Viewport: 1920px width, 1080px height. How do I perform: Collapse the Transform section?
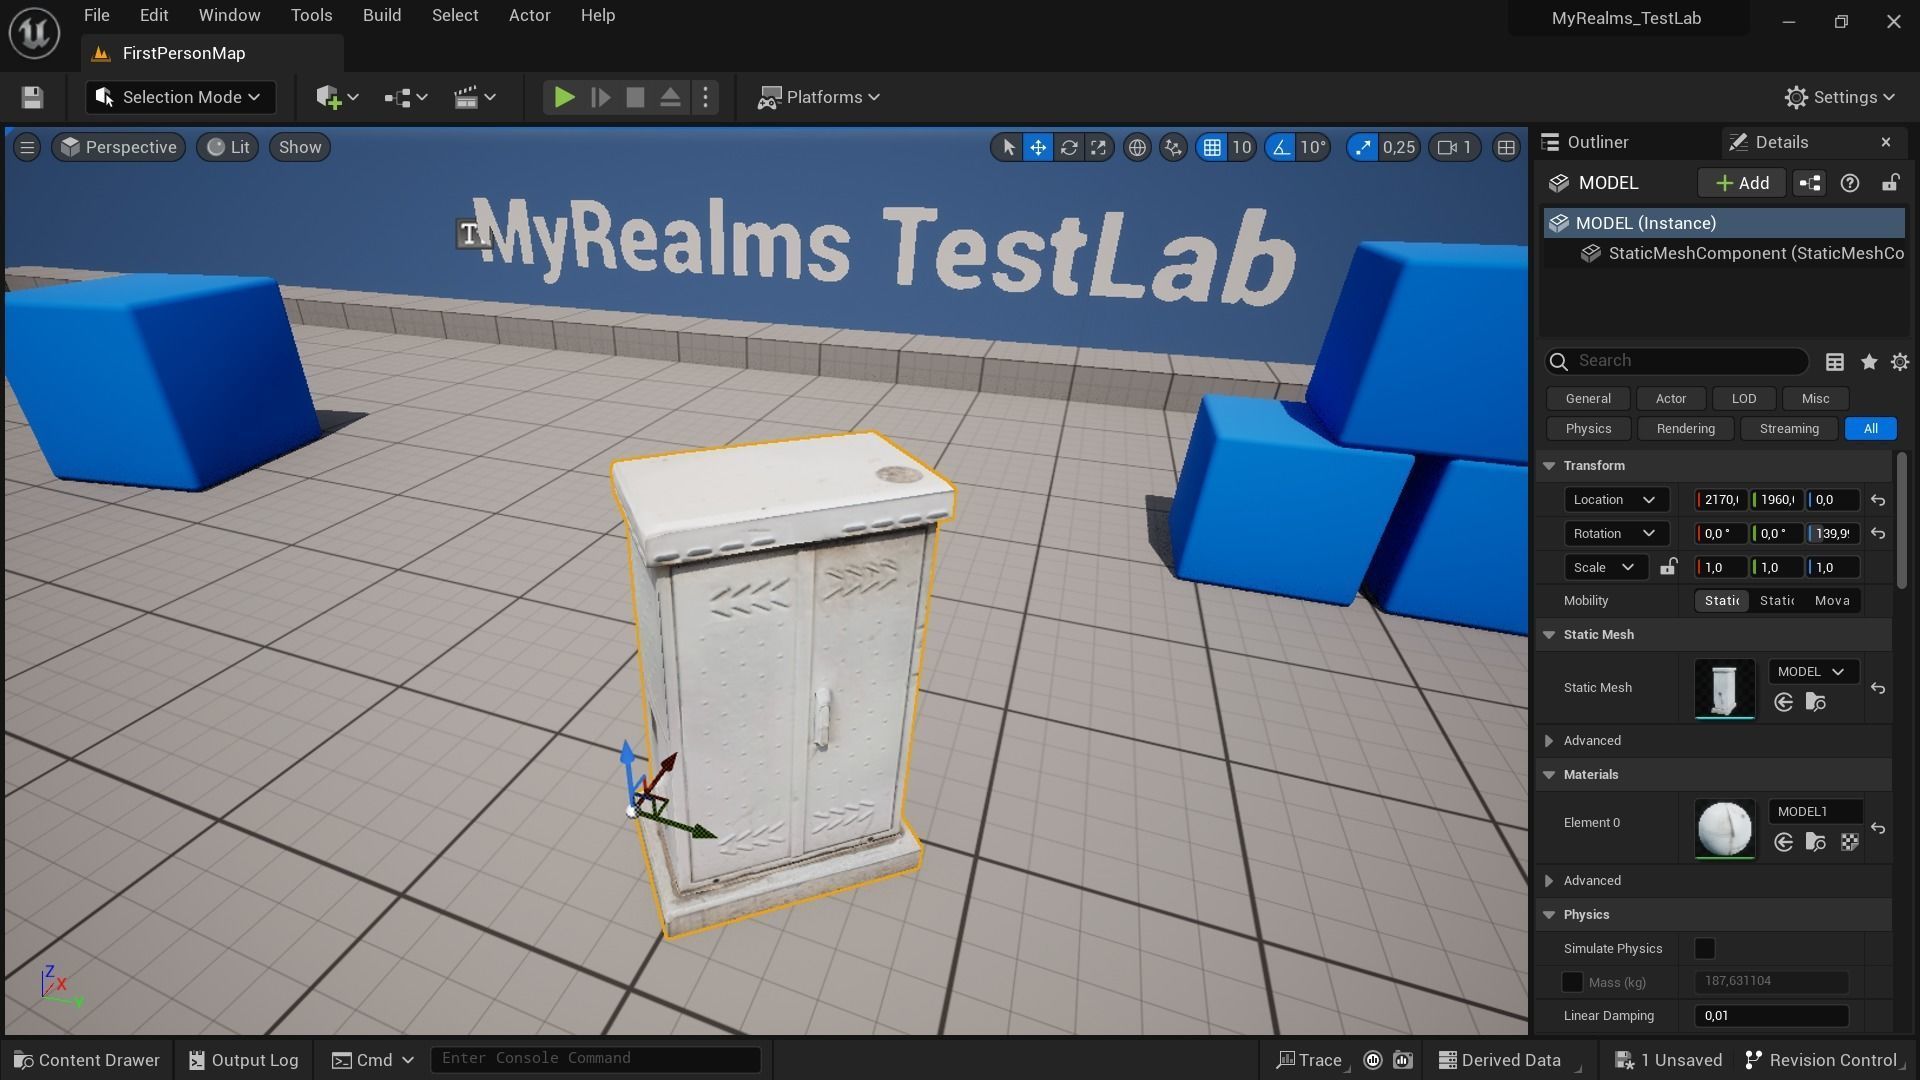(x=1550, y=466)
